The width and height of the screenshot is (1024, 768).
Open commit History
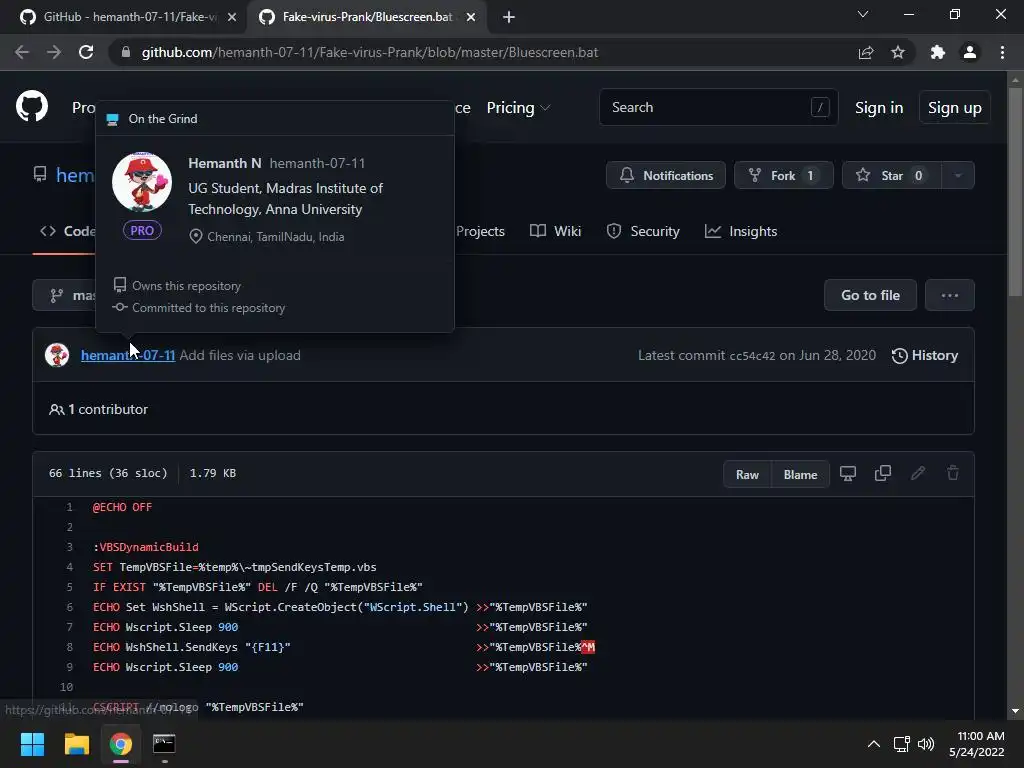pyautogui.click(x=925, y=355)
